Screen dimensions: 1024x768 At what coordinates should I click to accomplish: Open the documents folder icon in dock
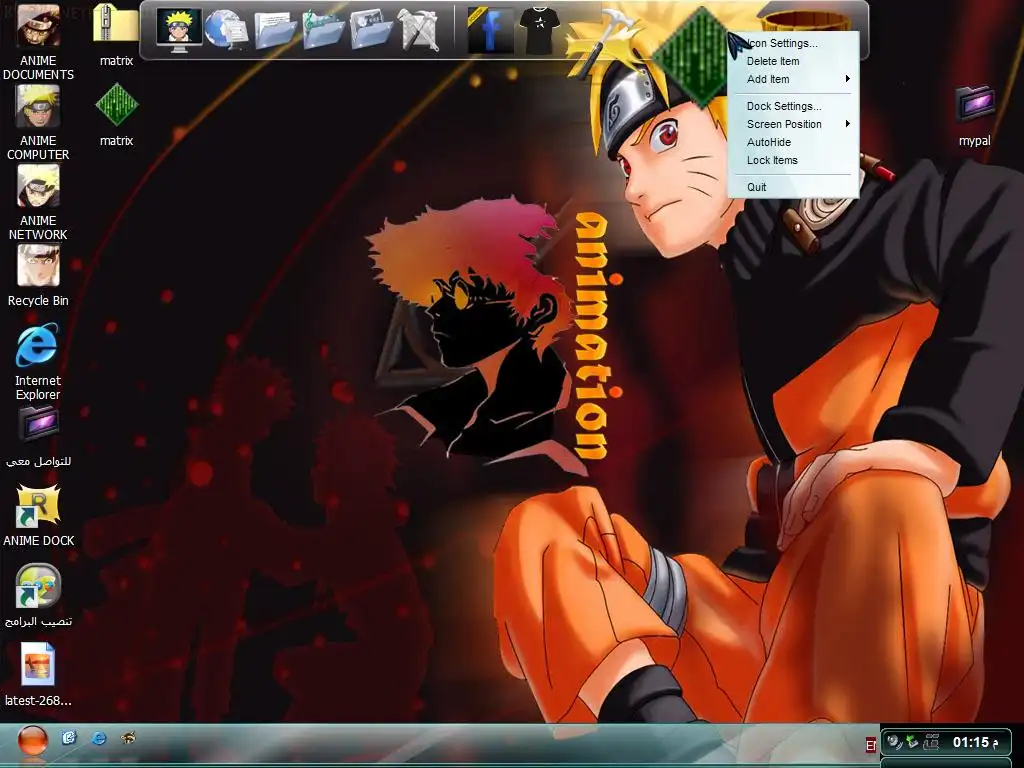(275, 29)
